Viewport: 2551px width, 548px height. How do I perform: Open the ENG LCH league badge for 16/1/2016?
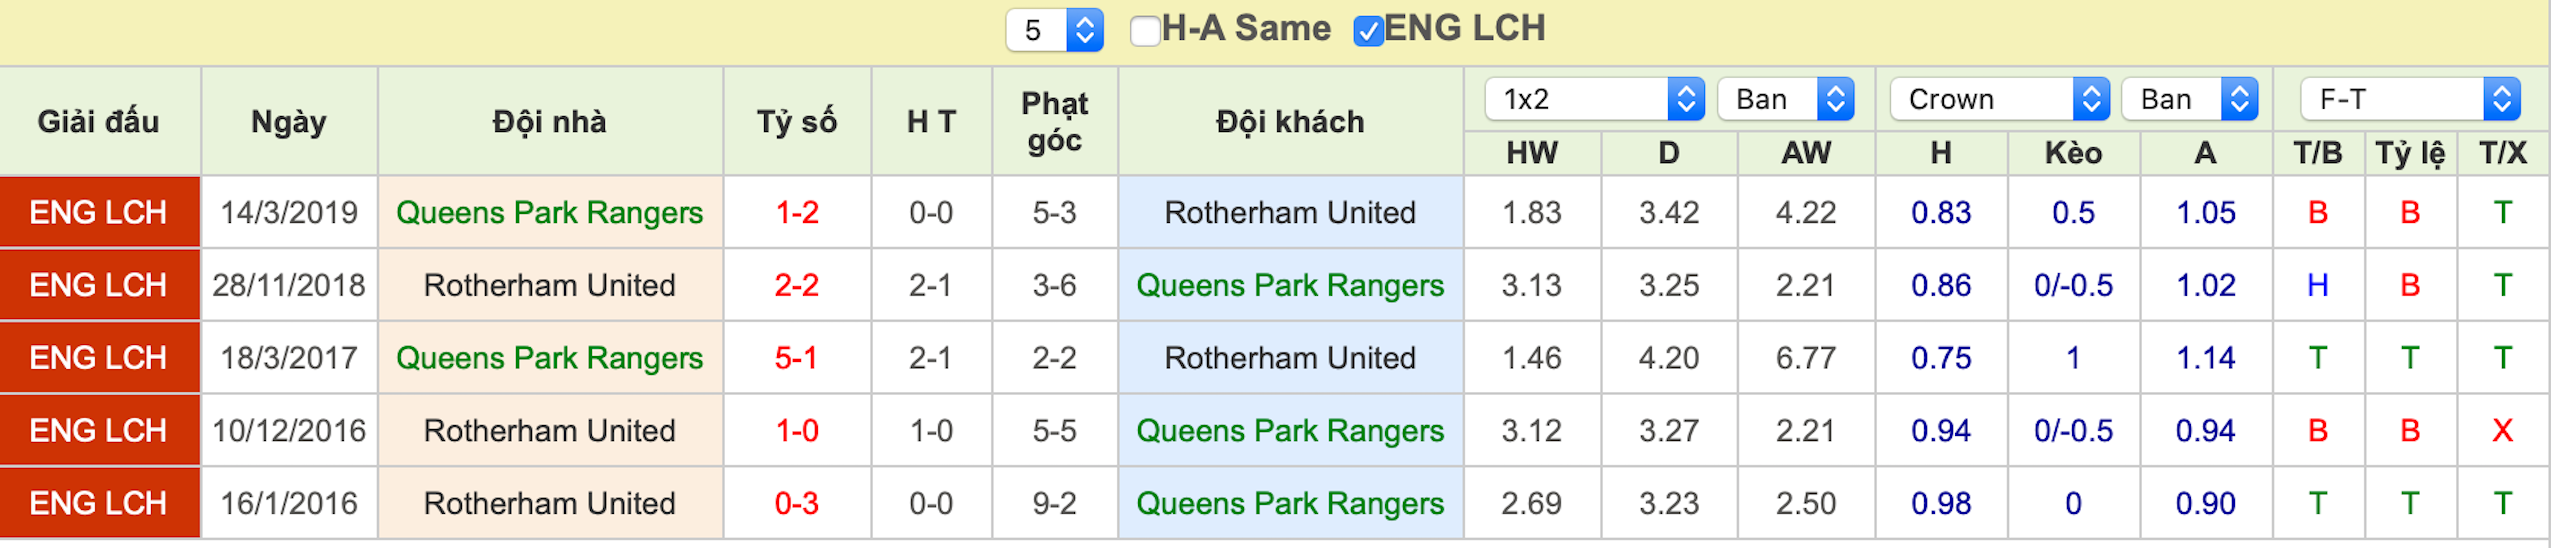[99, 503]
